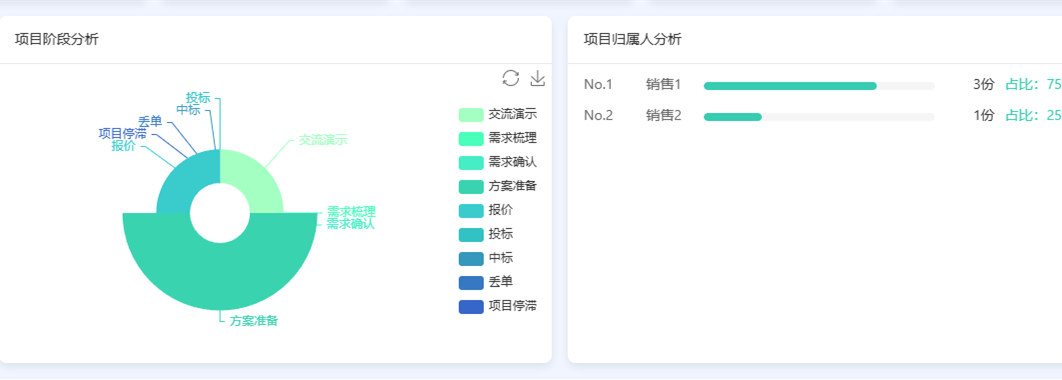This screenshot has width=1062, height=380.
Task: Toggle 需求梳理 legend item
Action: [x=498, y=139]
